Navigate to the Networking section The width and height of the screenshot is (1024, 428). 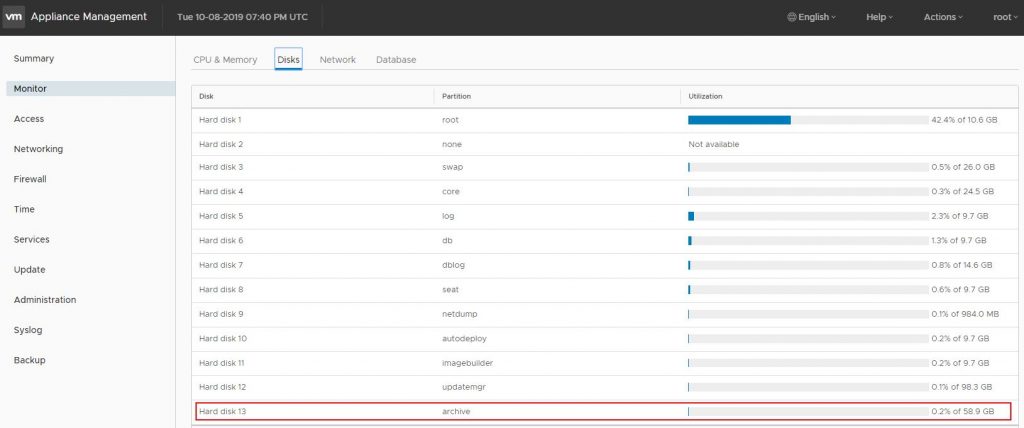click(x=38, y=149)
